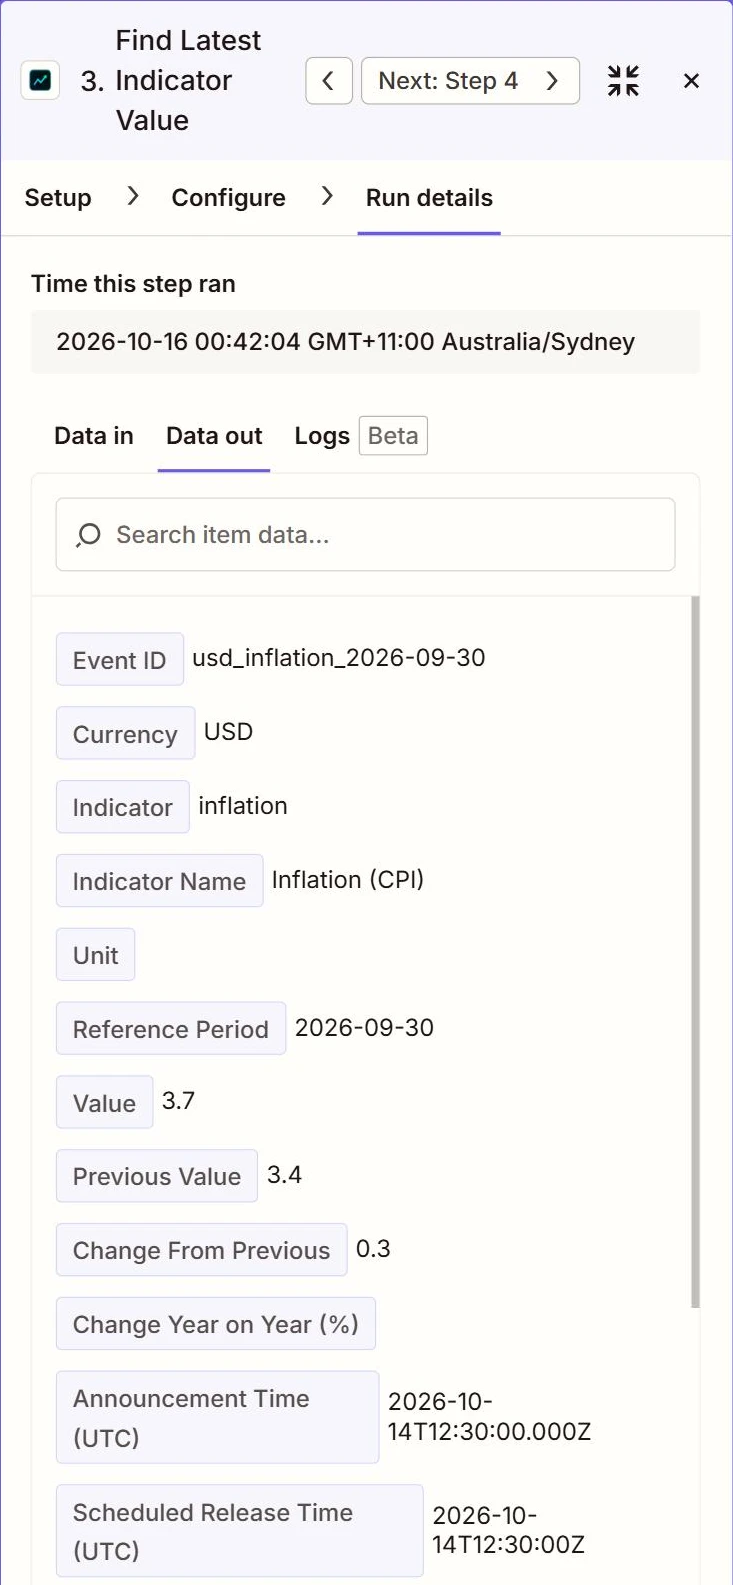Switch to the Configure tab

tap(229, 198)
